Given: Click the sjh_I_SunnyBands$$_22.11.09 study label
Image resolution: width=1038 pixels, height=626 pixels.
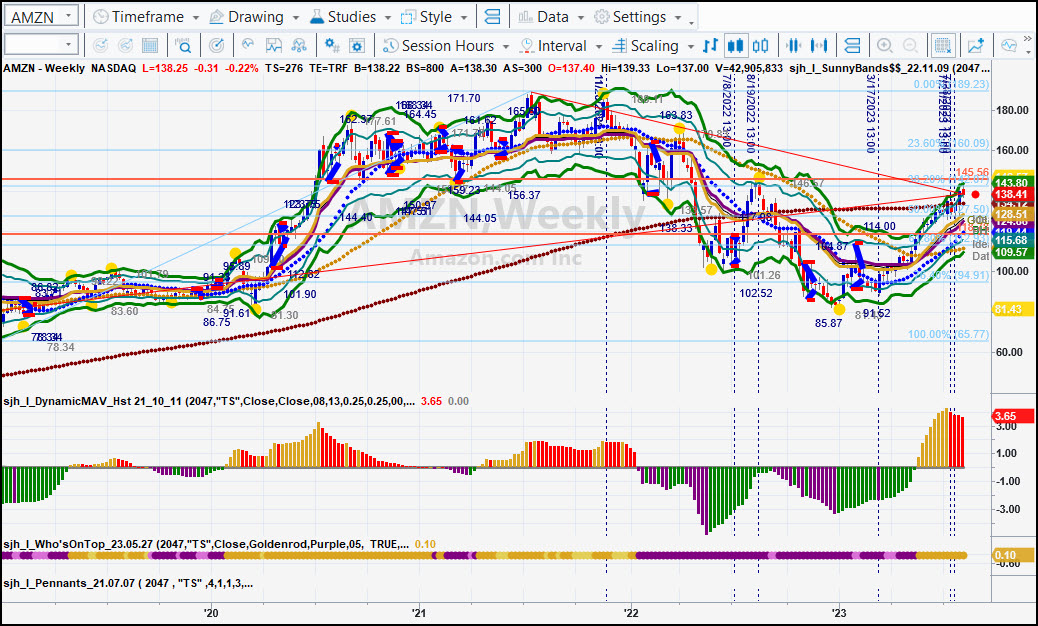Looking at the screenshot, I should [889, 68].
